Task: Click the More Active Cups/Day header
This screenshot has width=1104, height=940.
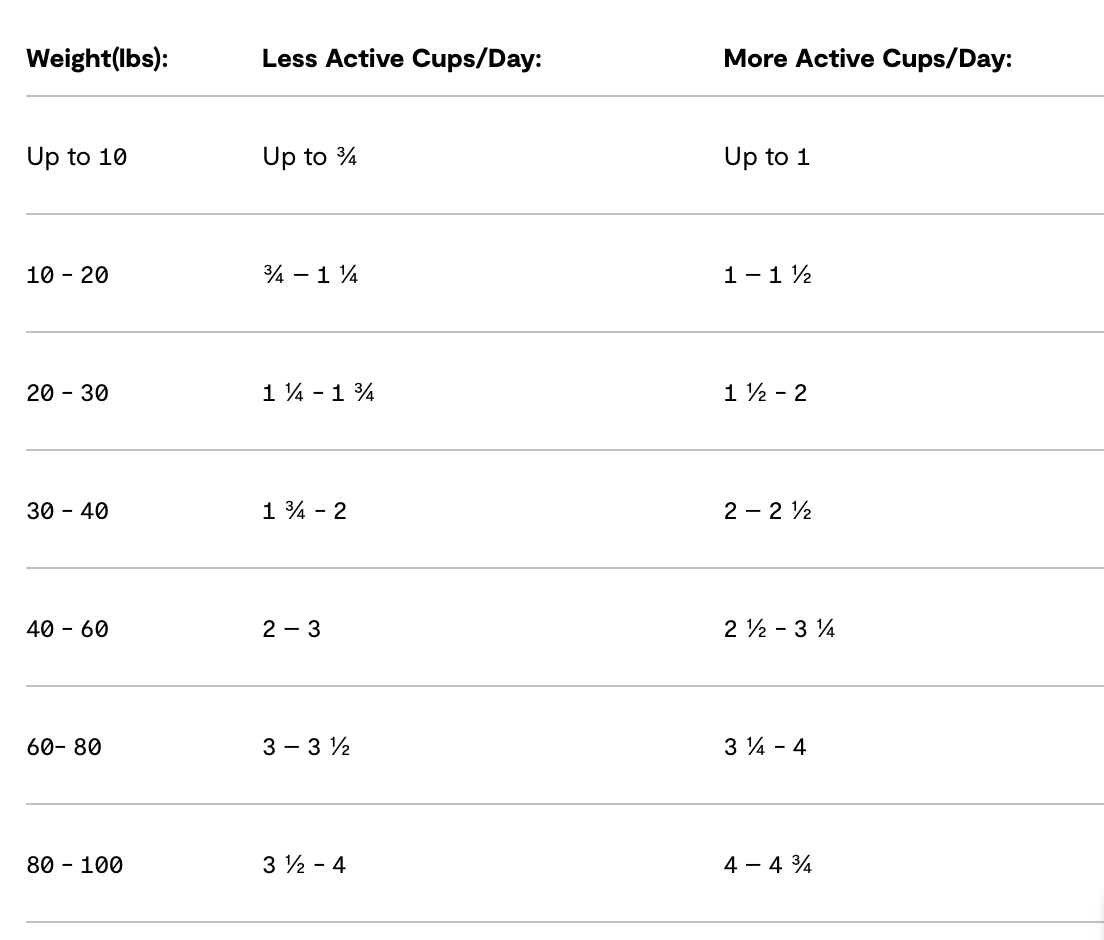Action: click(x=867, y=58)
